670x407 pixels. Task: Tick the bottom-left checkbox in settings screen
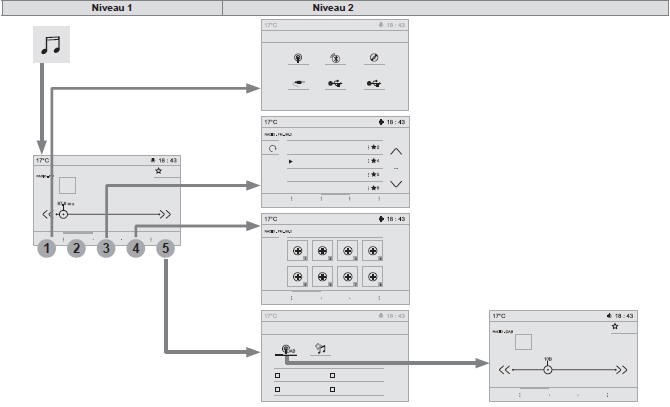click(278, 389)
